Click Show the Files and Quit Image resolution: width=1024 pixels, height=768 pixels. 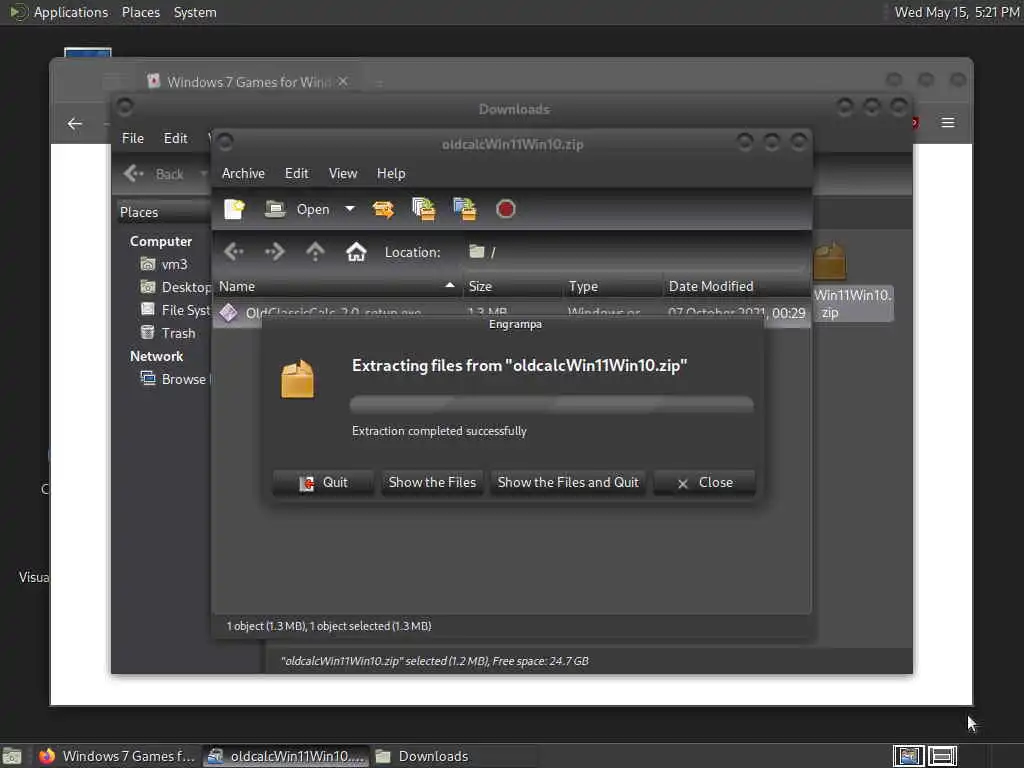click(x=568, y=483)
